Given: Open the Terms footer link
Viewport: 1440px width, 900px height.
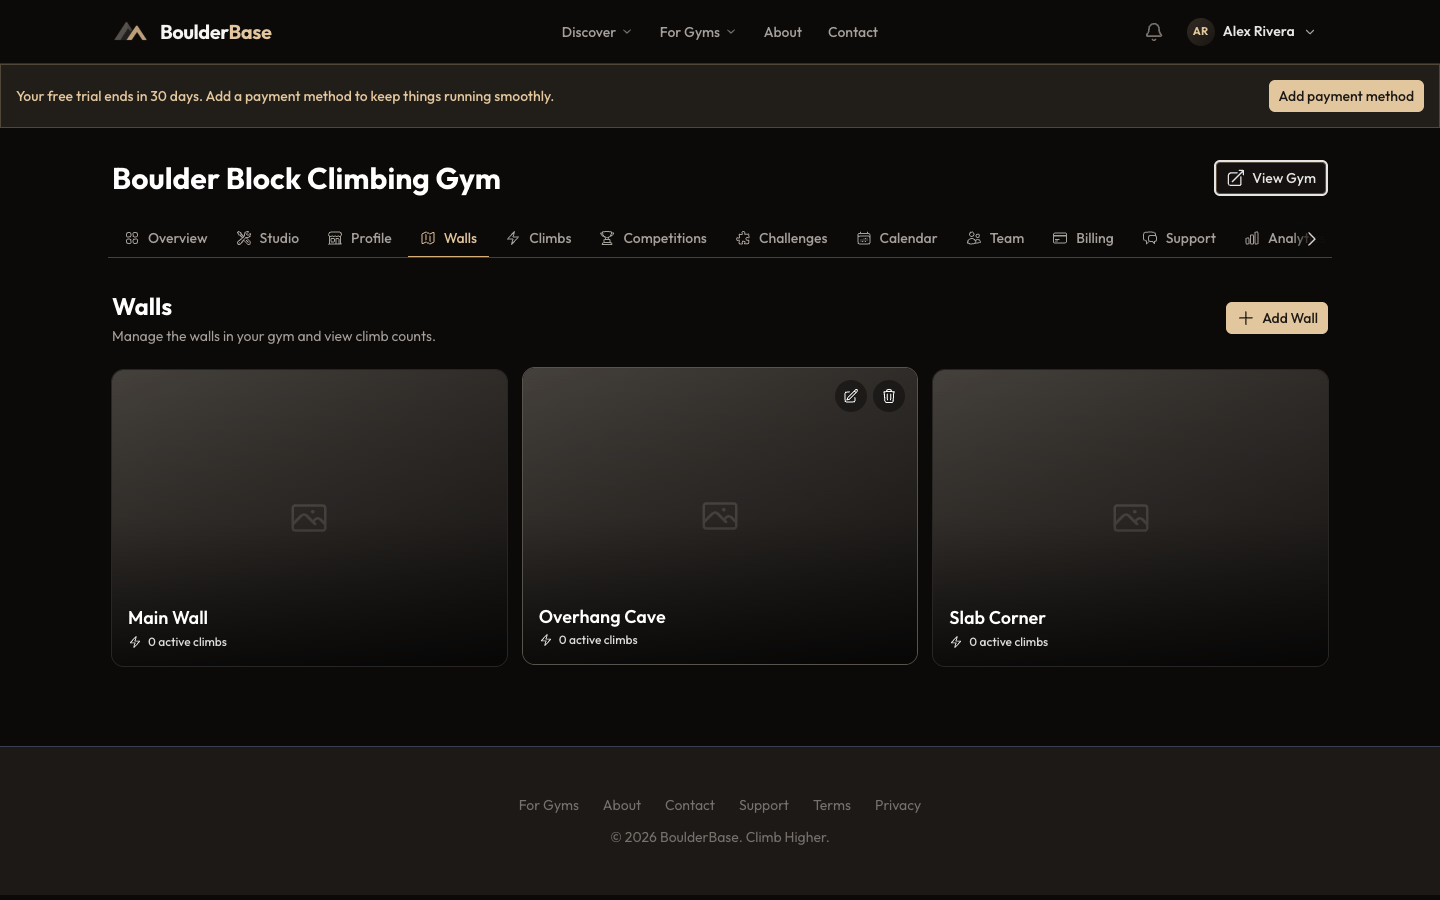Looking at the screenshot, I should tap(832, 805).
